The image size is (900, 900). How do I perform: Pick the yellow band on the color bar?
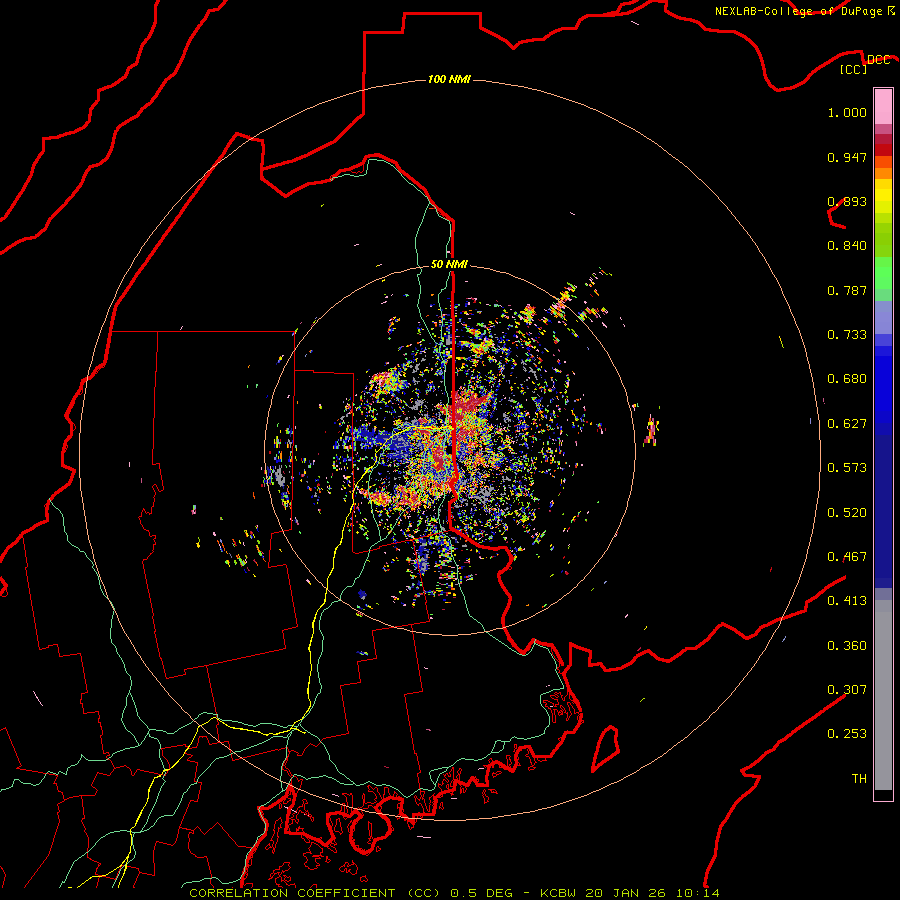tap(883, 196)
